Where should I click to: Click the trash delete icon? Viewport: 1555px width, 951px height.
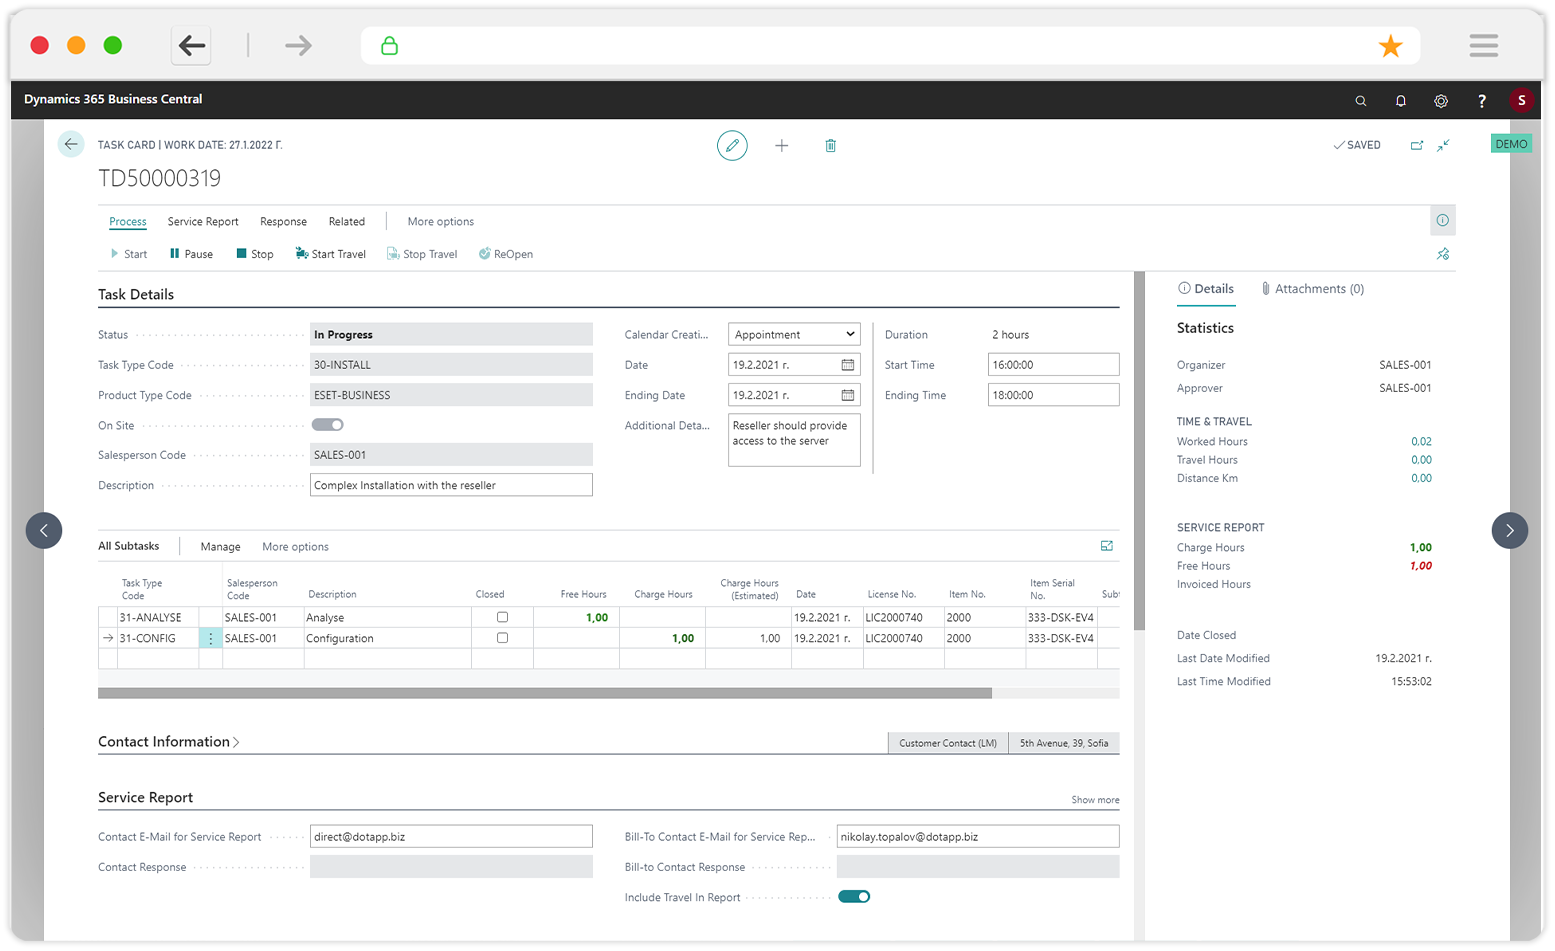coord(830,146)
